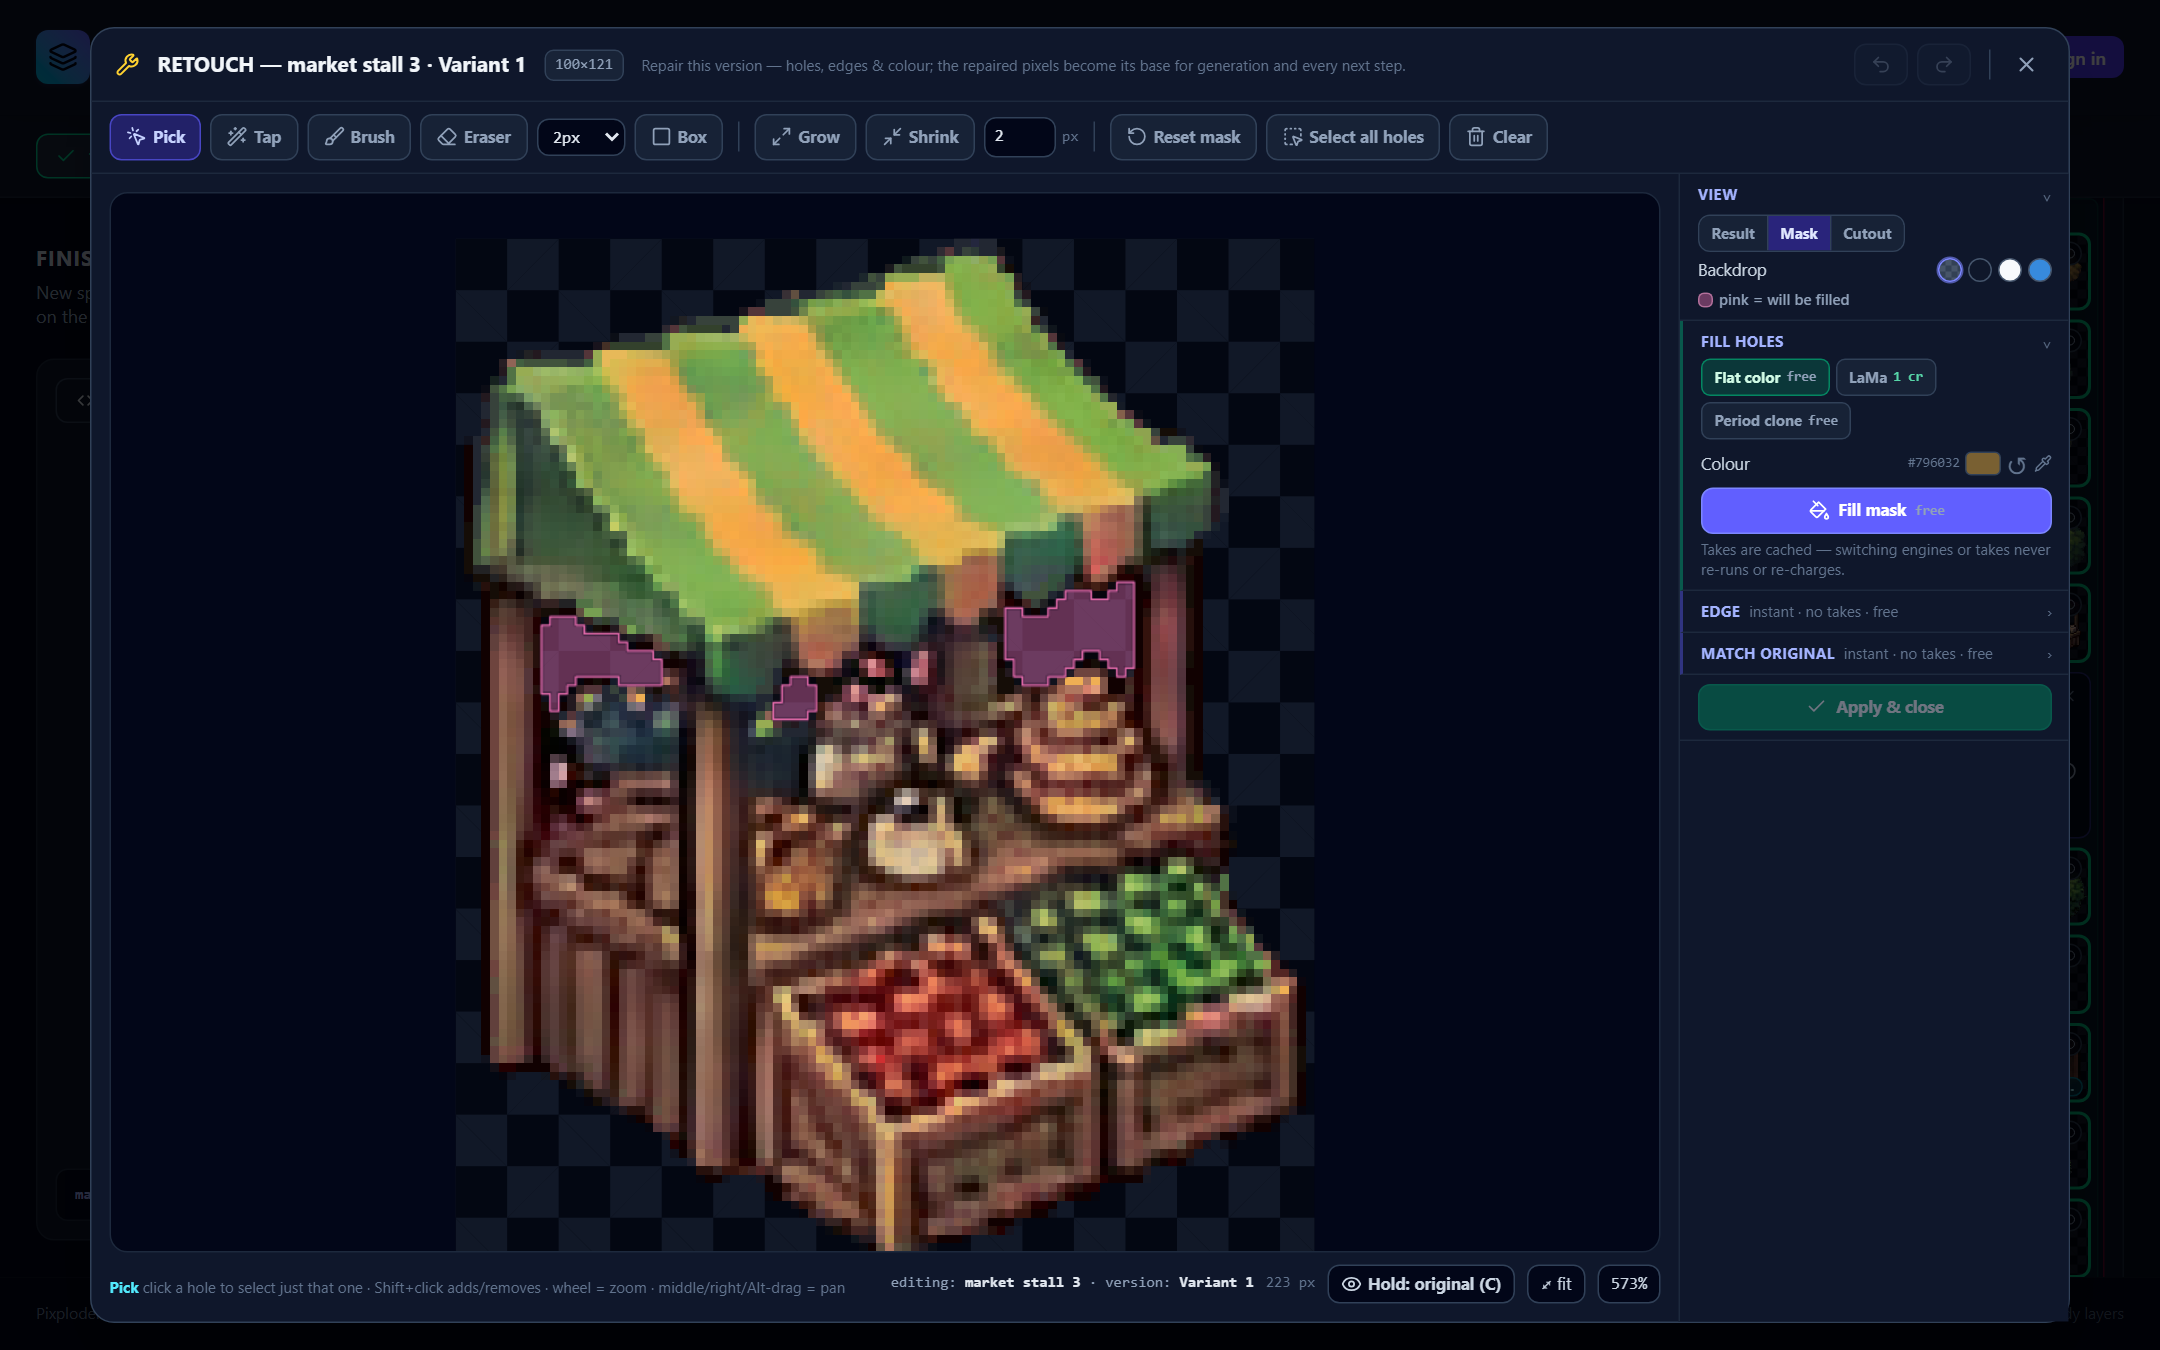Click the 'Takes are cached' note text

(1875, 560)
